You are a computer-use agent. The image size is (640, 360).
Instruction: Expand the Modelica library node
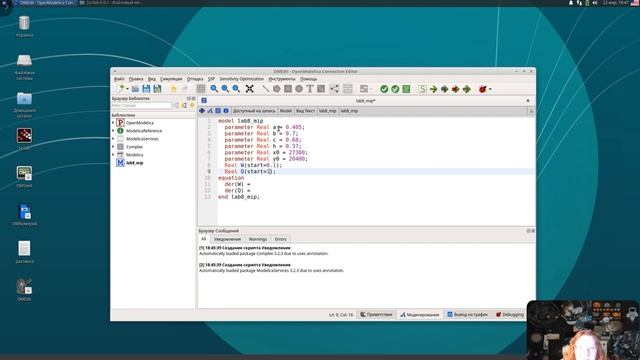113,155
